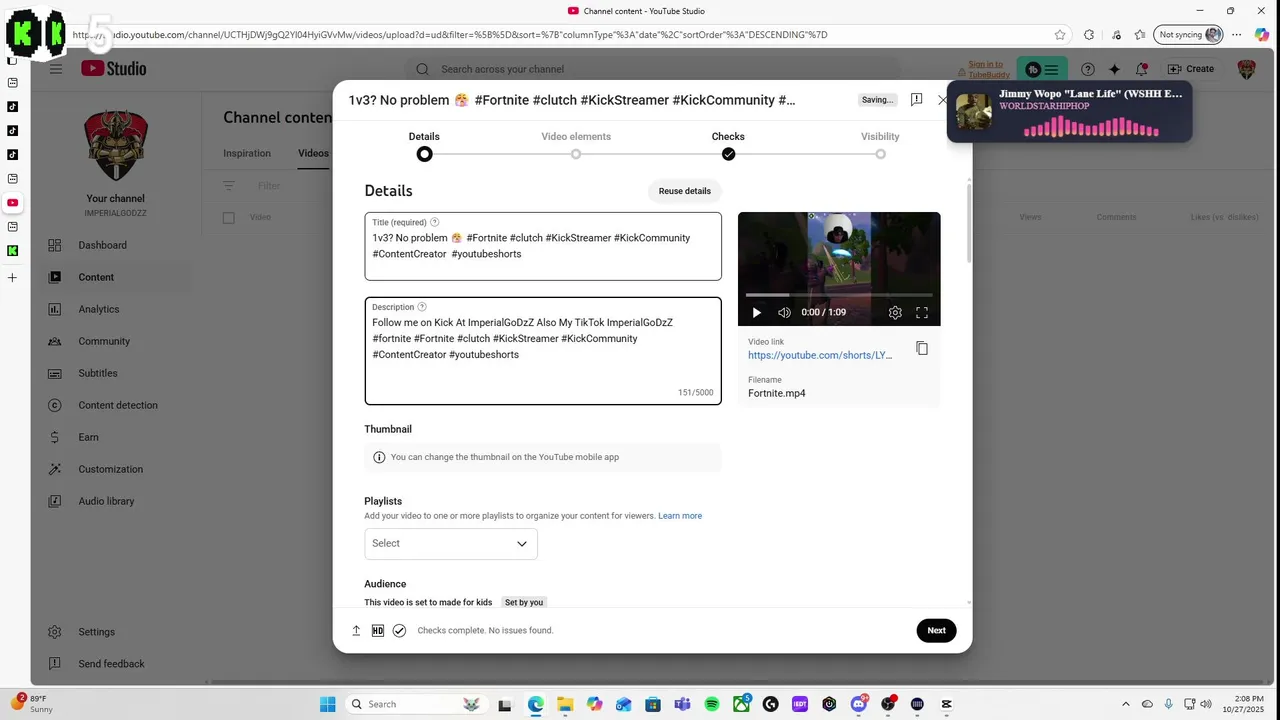Viewport: 1280px width, 720px height.
Task: Click the Create button
Action: tap(1190, 69)
